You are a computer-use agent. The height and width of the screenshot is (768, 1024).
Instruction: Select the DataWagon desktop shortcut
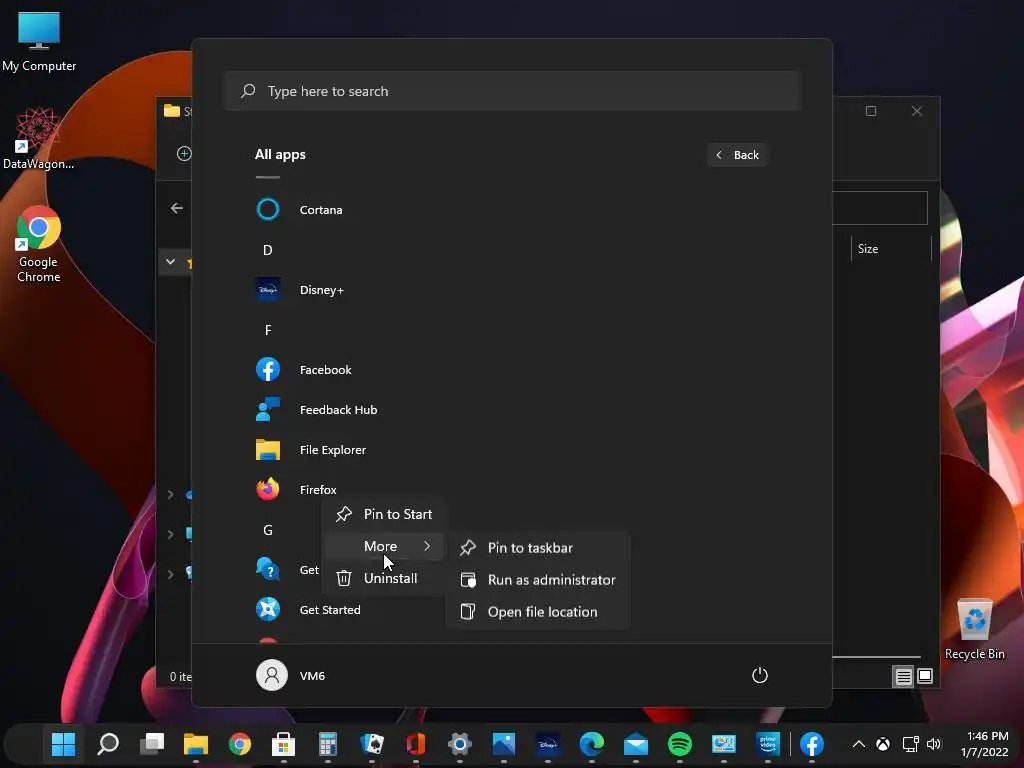click(x=39, y=138)
